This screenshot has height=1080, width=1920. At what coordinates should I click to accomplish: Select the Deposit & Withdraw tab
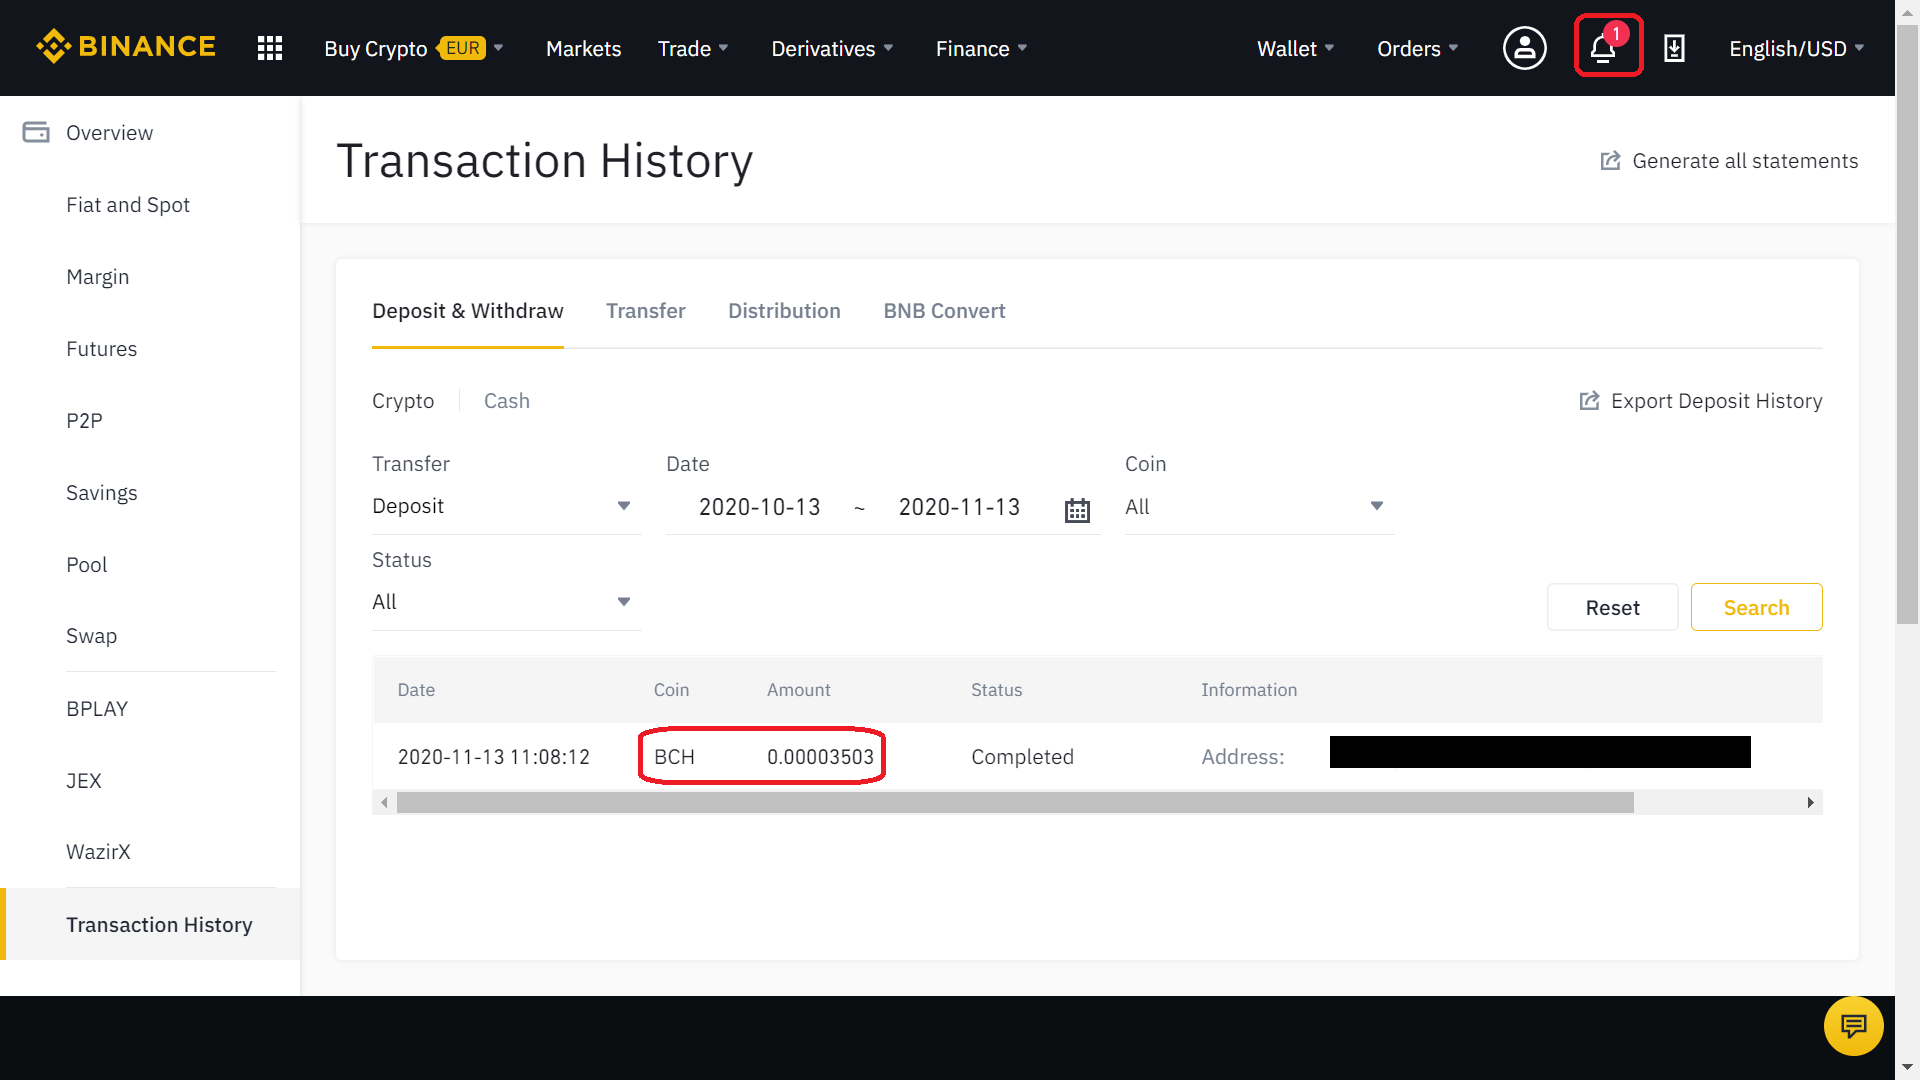[x=468, y=311]
